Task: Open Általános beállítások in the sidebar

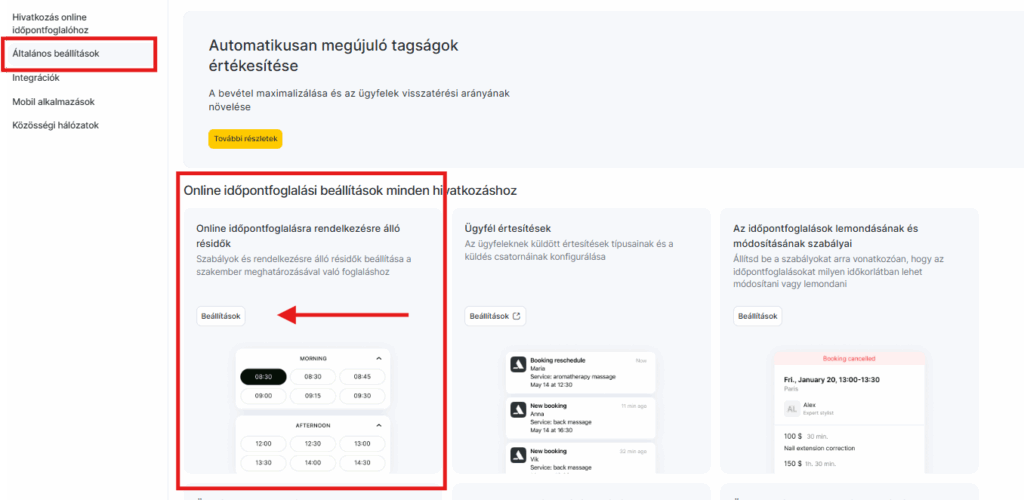Action: (56, 53)
